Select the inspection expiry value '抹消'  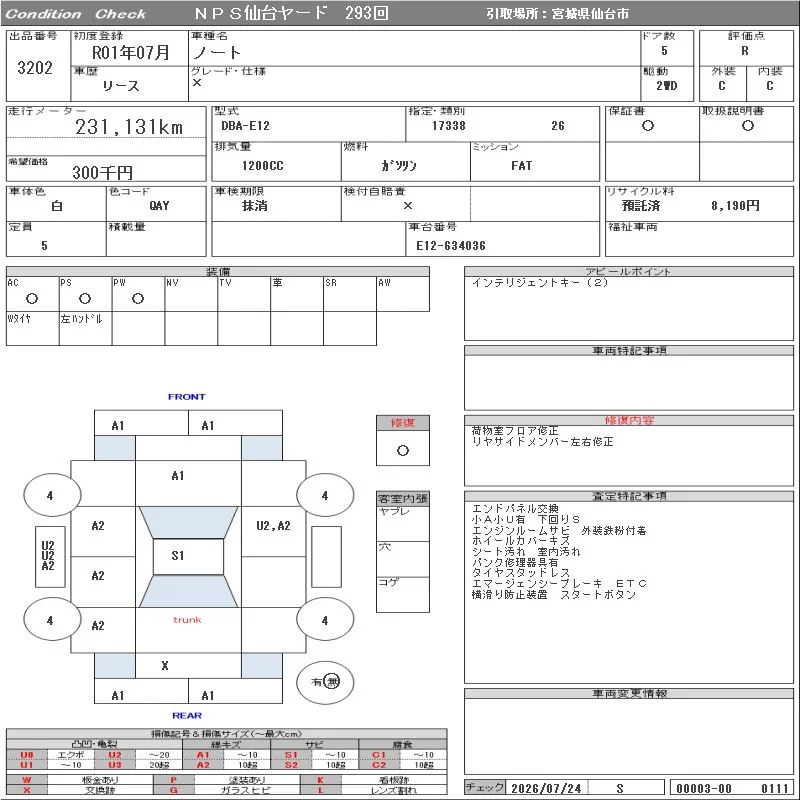click(x=254, y=206)
